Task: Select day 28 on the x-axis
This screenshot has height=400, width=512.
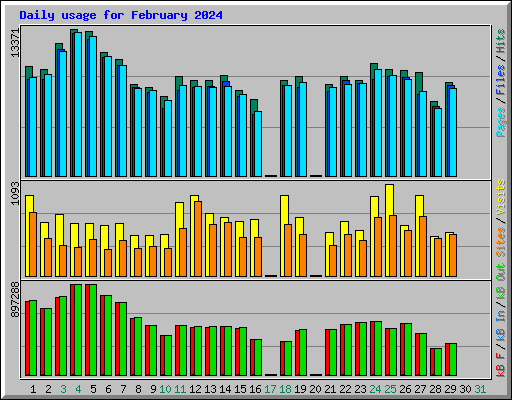Action: [x=435, y=389]
